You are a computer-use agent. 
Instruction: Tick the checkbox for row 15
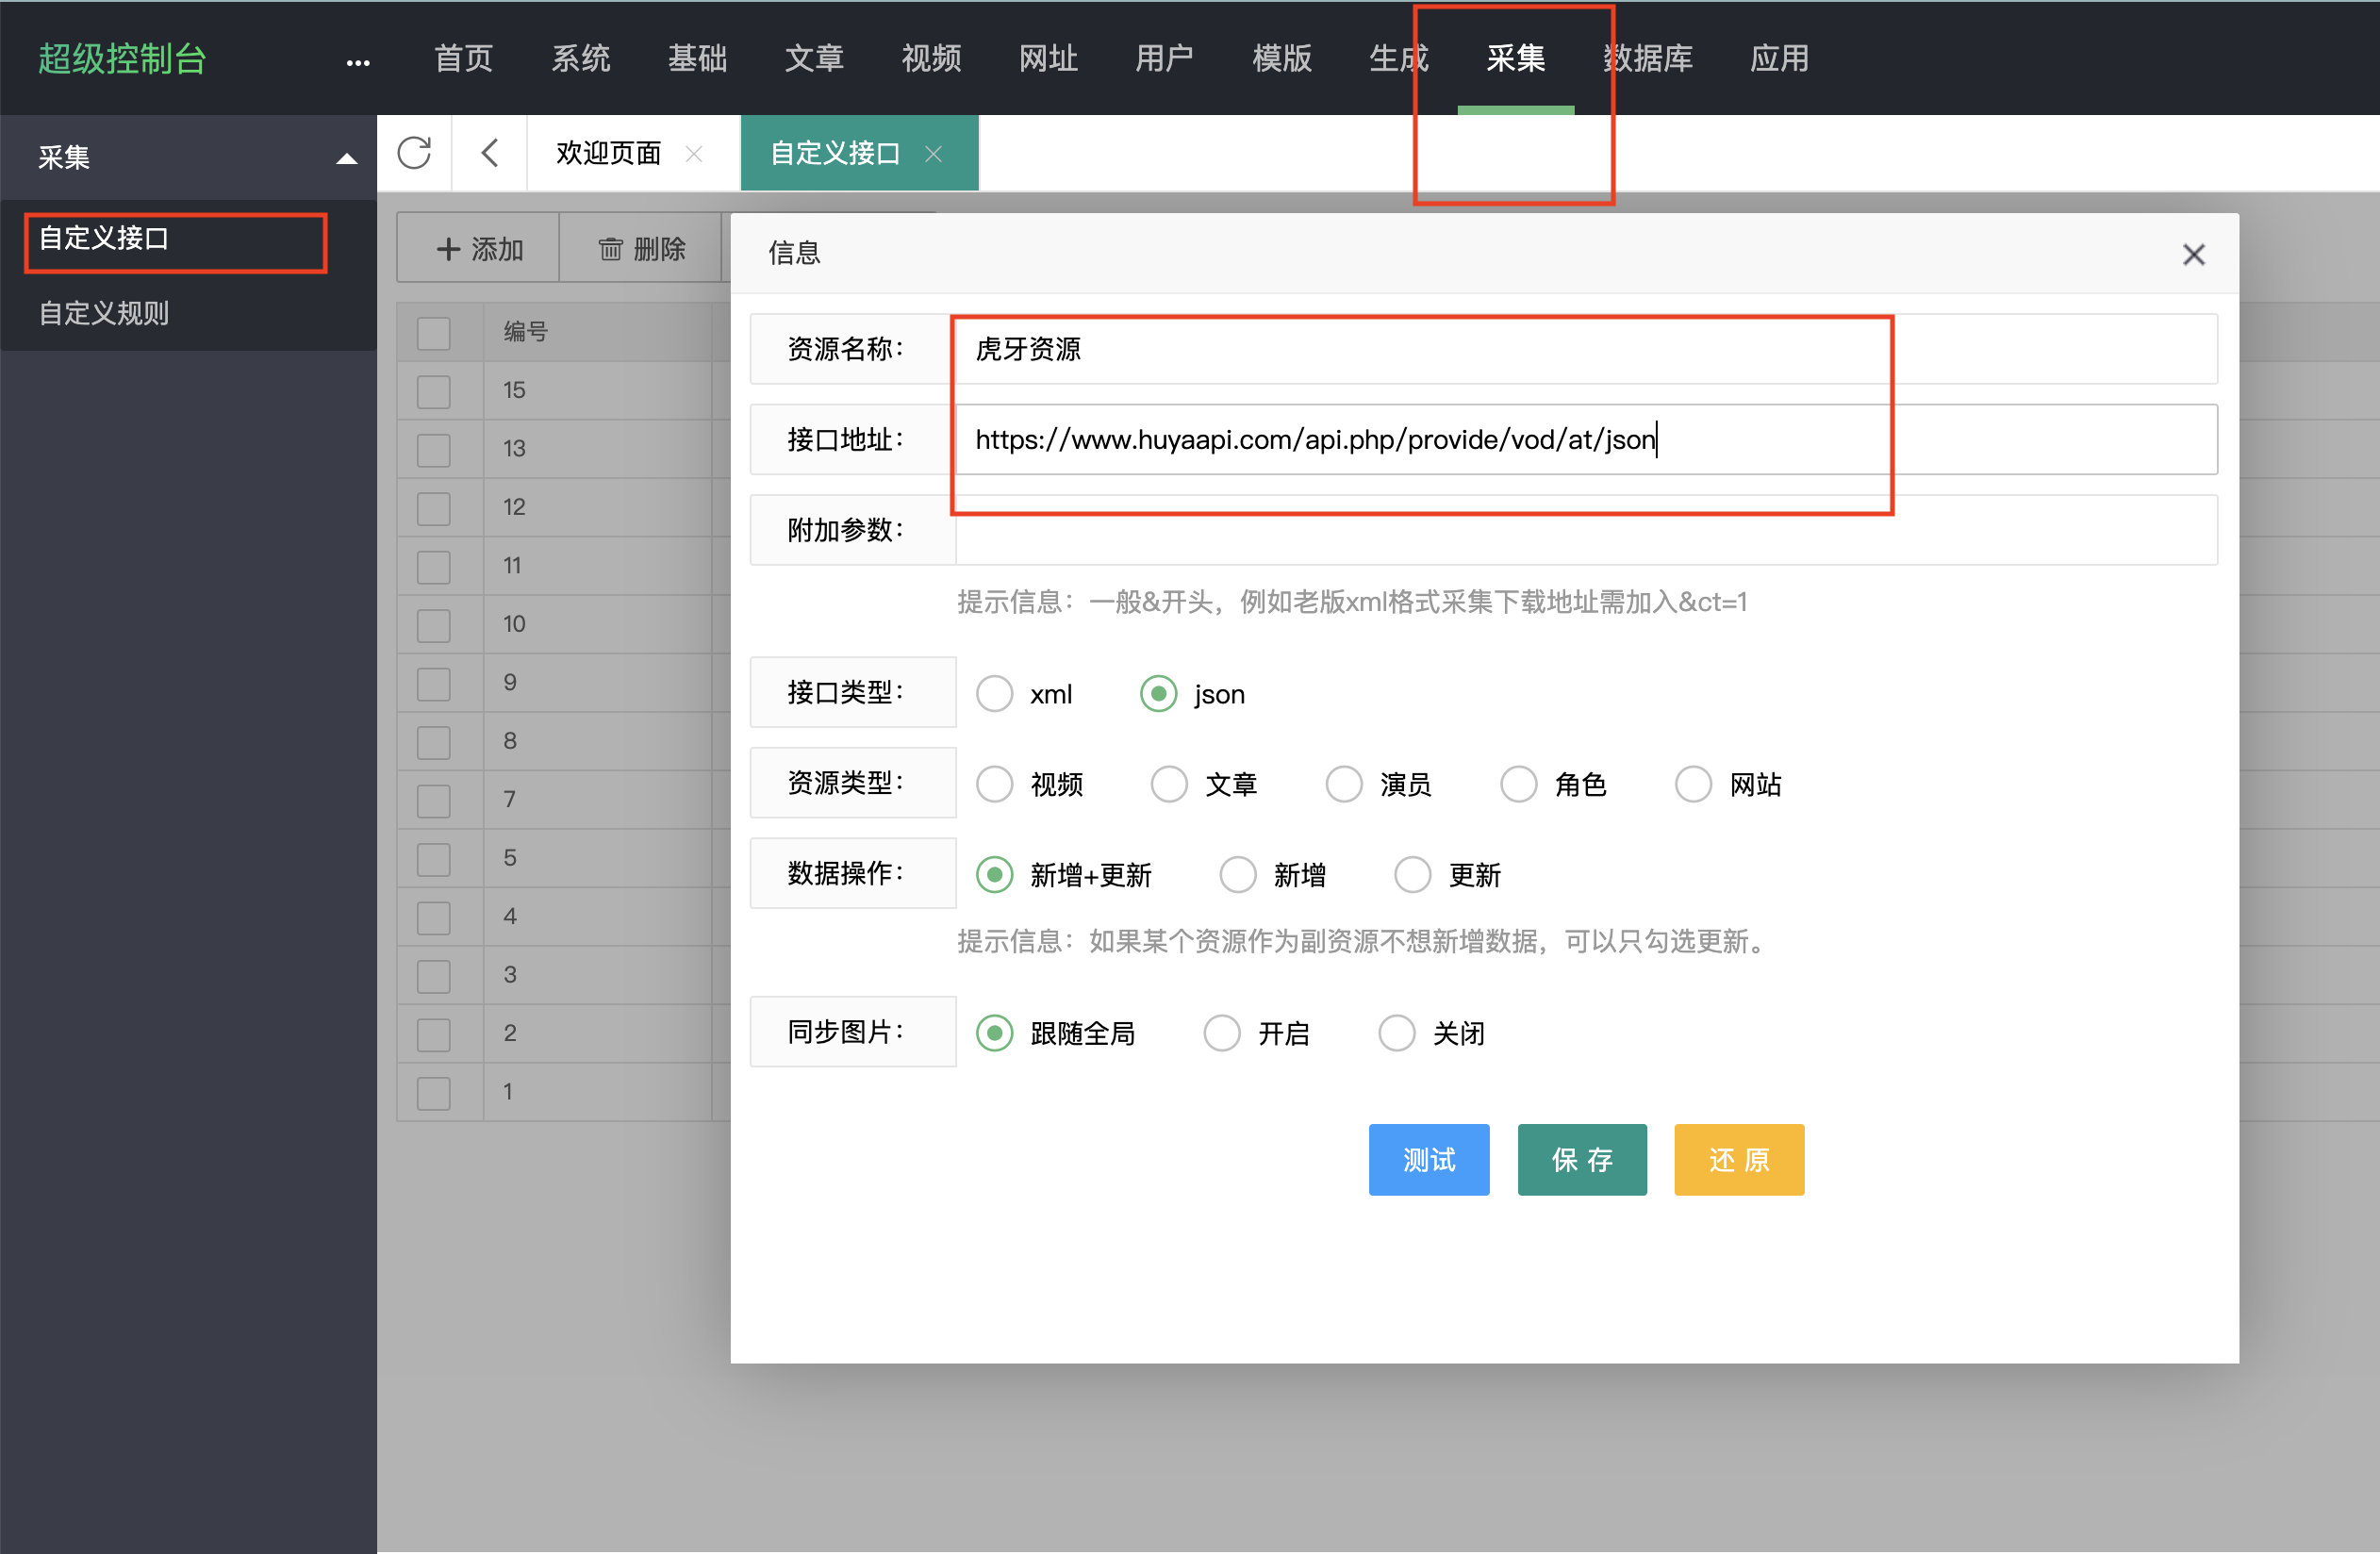pyautogui.click(x=433, y=391)
